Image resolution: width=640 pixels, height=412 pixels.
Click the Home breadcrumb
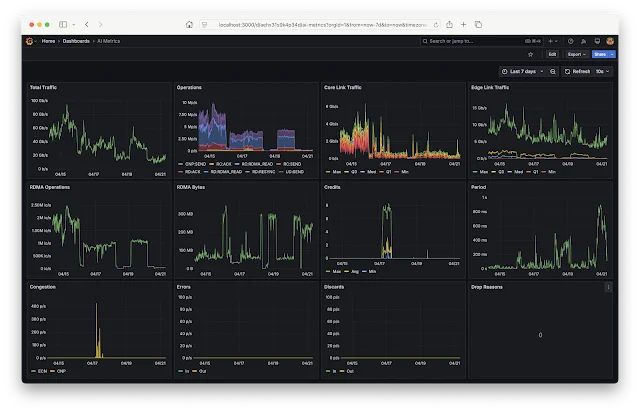point(48,41)
